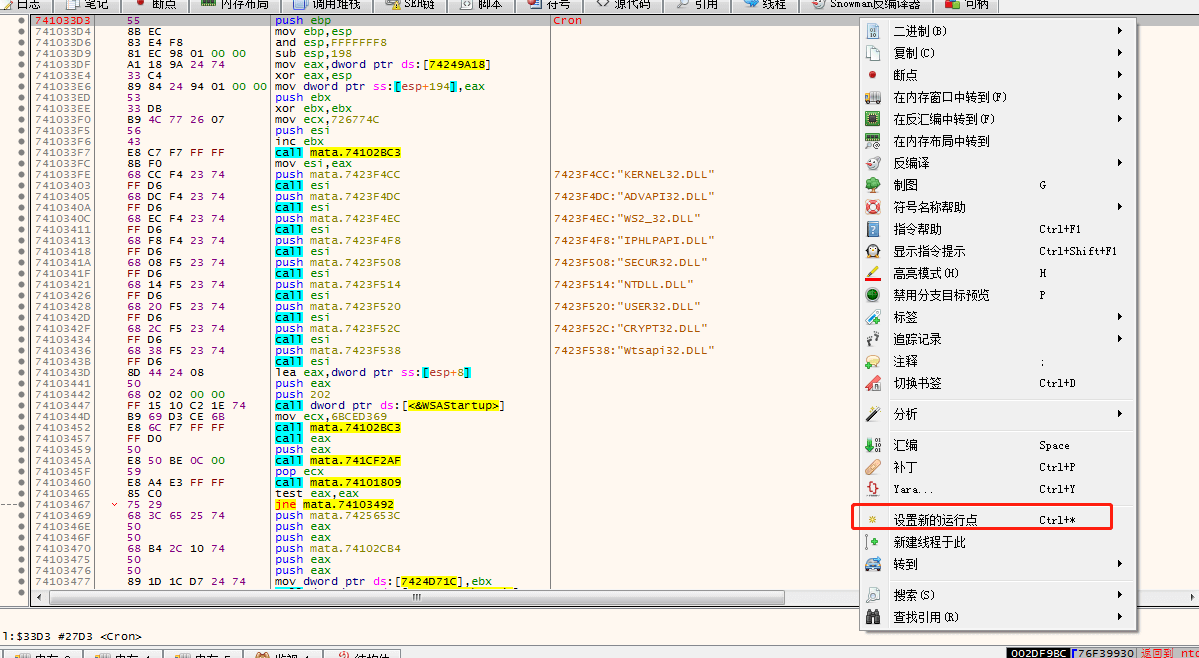Click the disassembly scrollbar right arrow
The height and width of the screenshot is (658, 1199).
1191,598
